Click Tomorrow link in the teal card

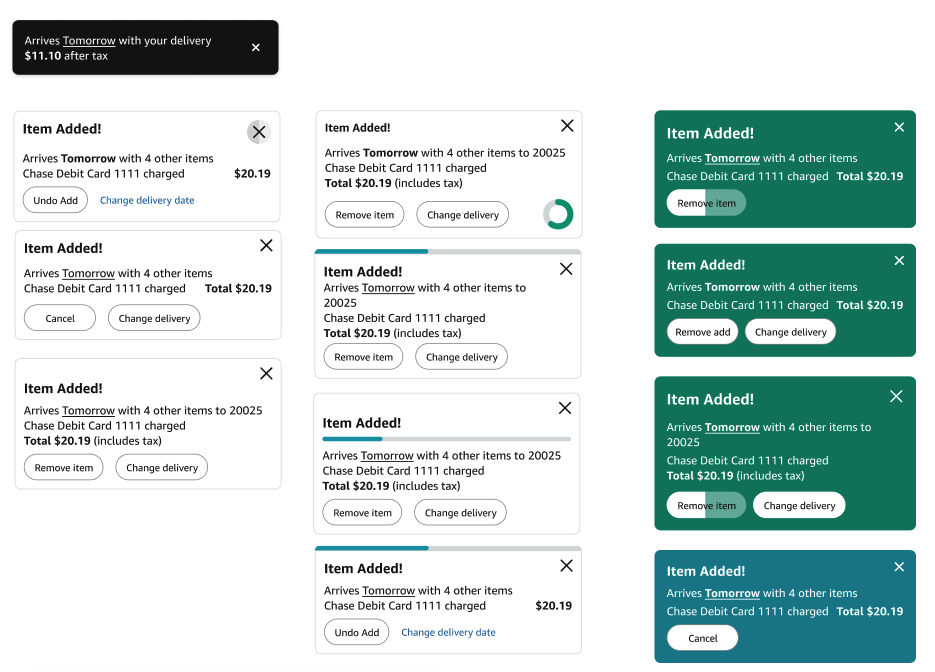(x=732, y=593)
